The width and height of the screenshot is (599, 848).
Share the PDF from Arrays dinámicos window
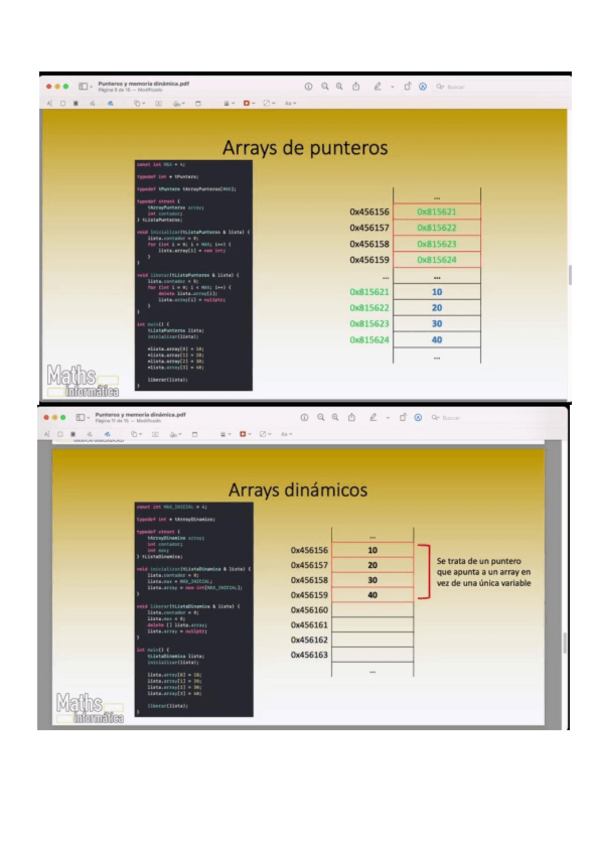[351, 418]
